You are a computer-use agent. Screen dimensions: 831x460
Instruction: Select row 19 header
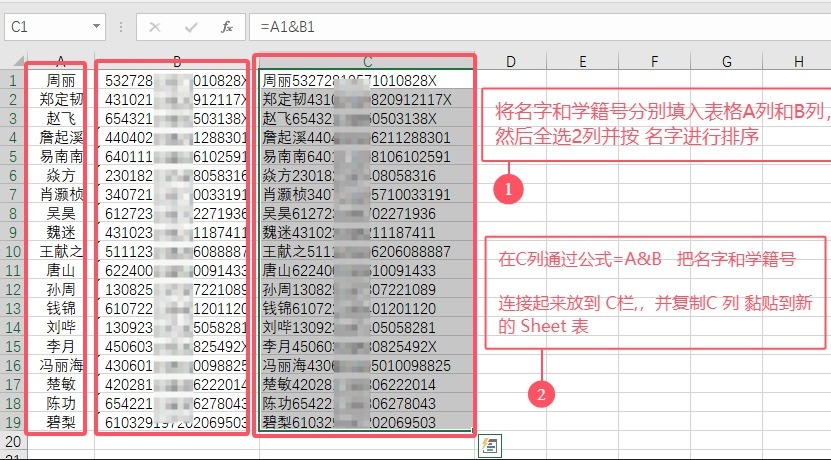point(13,422)
